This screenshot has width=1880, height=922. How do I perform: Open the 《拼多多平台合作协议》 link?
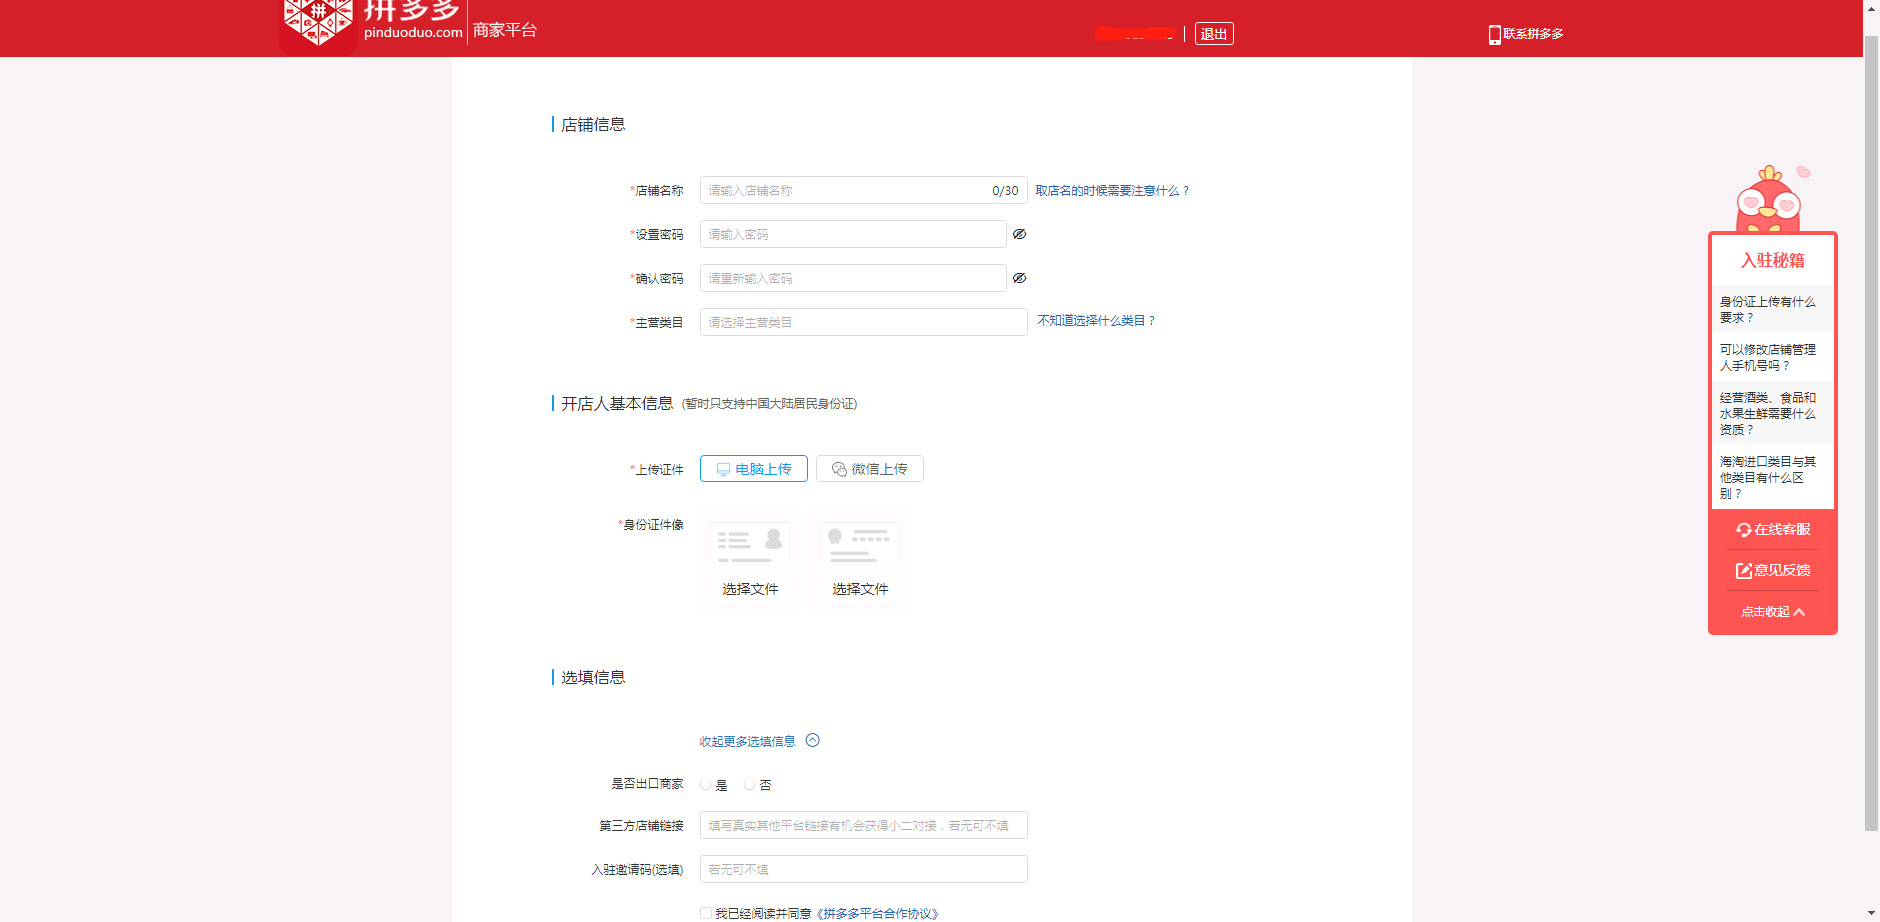coord(877,913)
